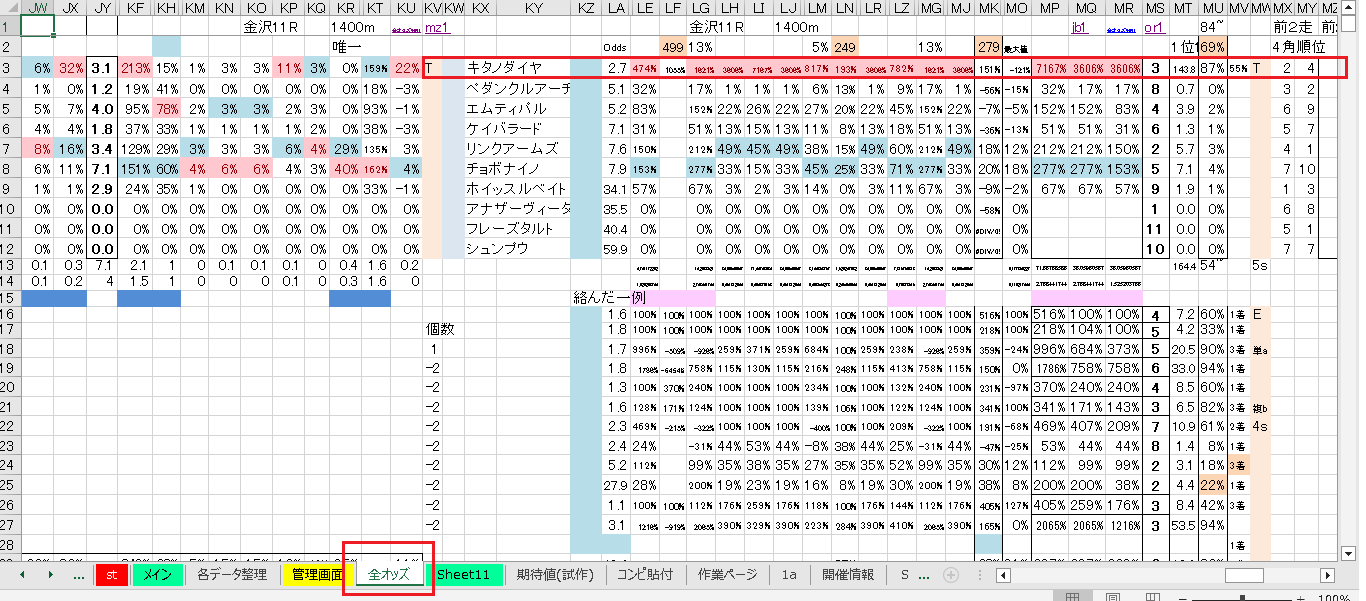Viewport: 1366px width, 601px height.
Task: Select the Sheet11 tab
Action: point(463,575)
